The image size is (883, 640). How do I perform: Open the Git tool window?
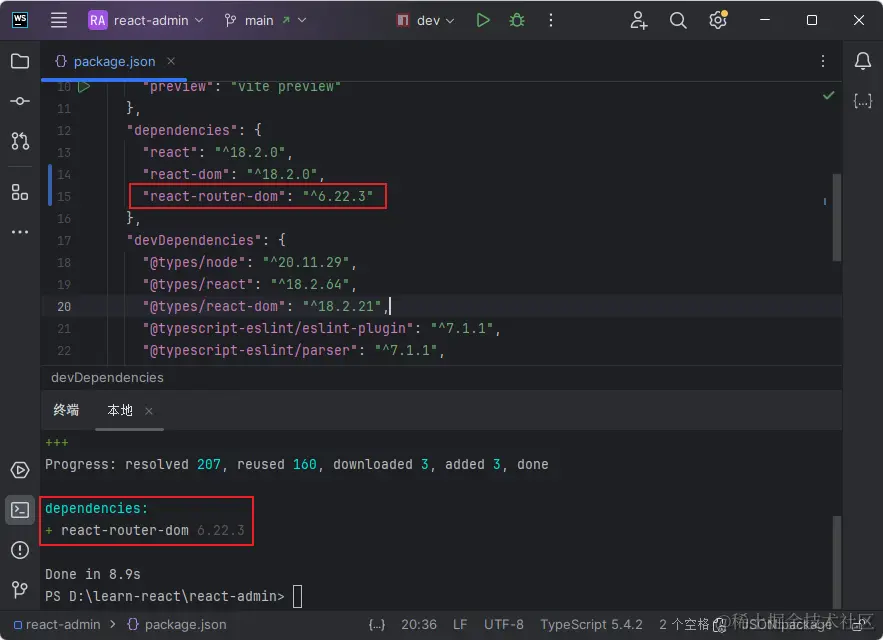(x=20, y=589)
